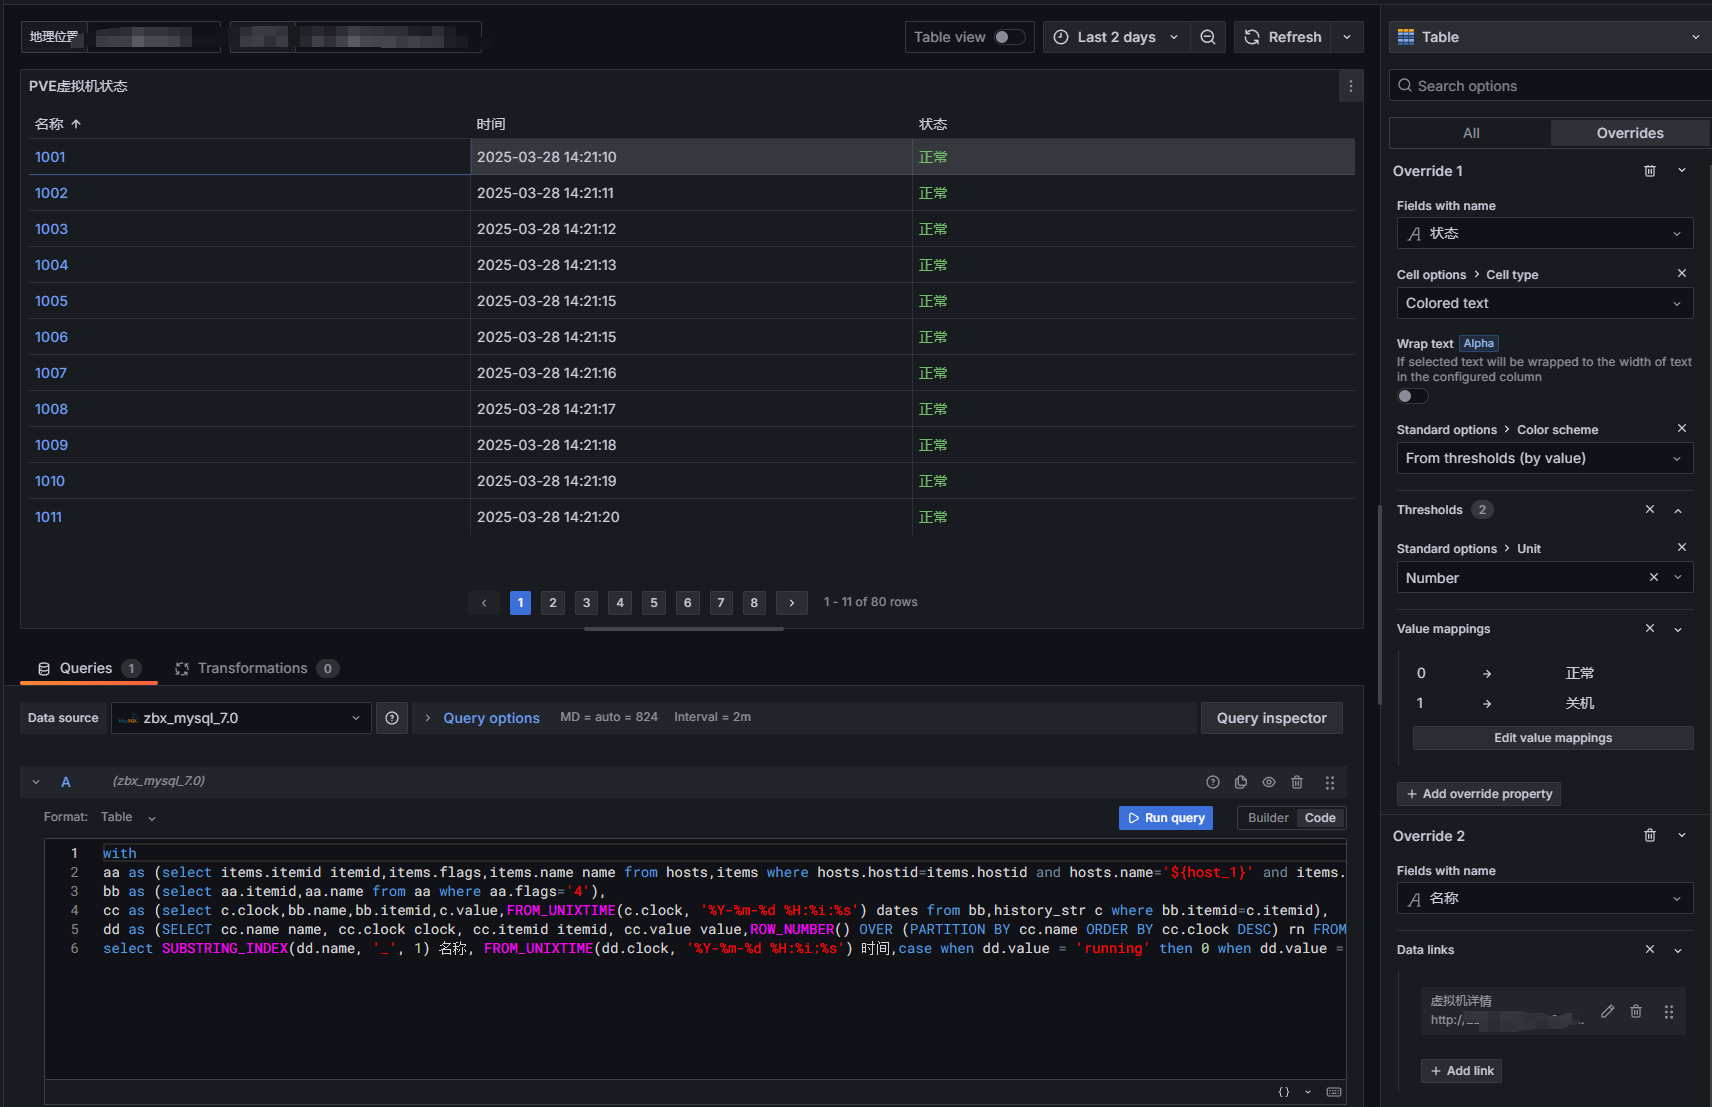1712x1107 pixels.
Task: Remove the Color scheme override property
Action: coord(1682,429)
